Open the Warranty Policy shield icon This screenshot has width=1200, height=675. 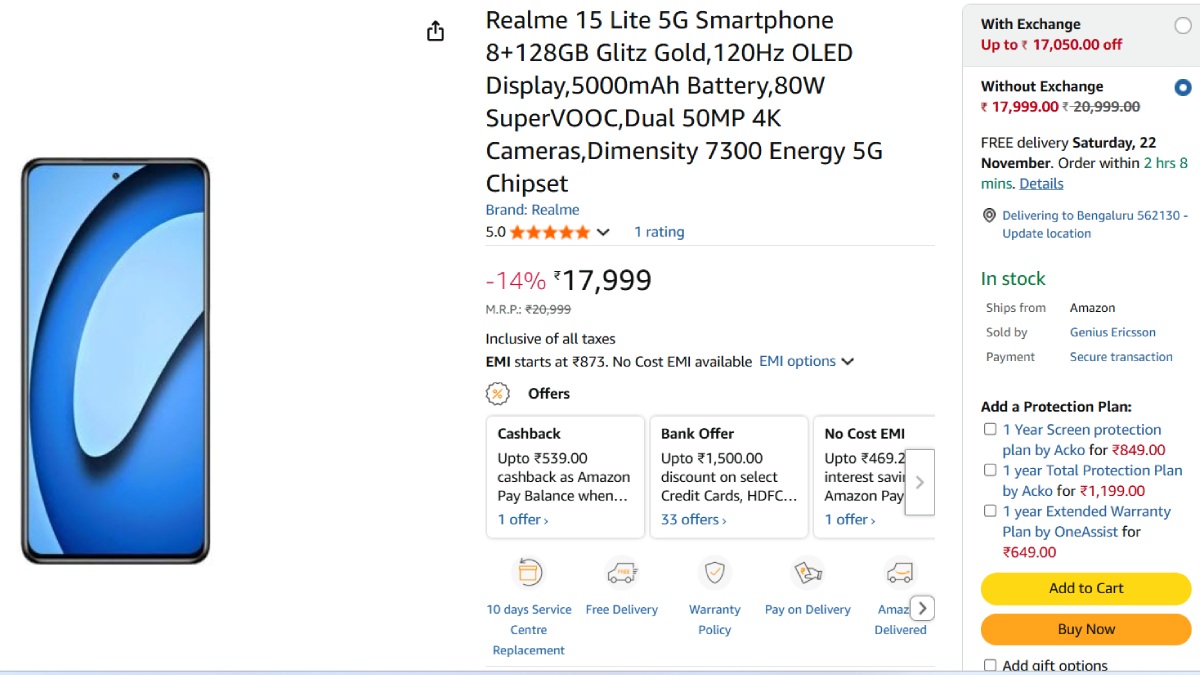click(x=714, y=573)
